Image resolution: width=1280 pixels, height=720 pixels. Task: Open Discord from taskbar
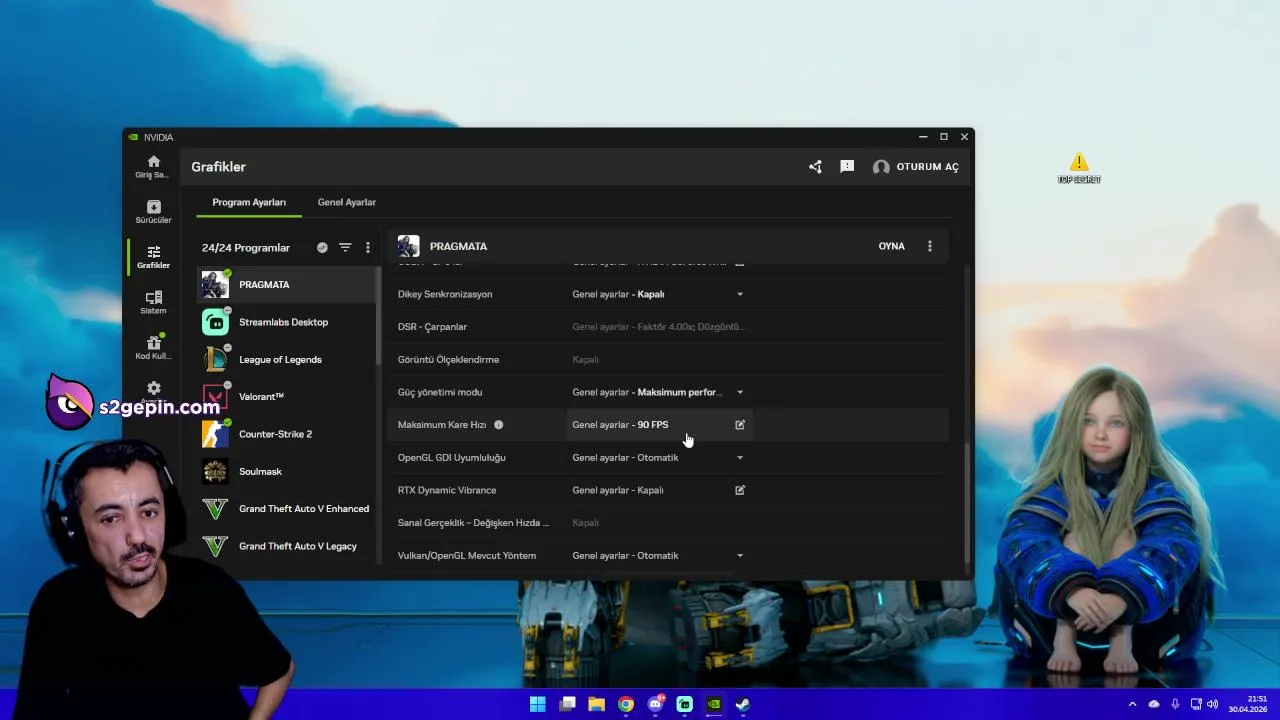tap(655, 704)
